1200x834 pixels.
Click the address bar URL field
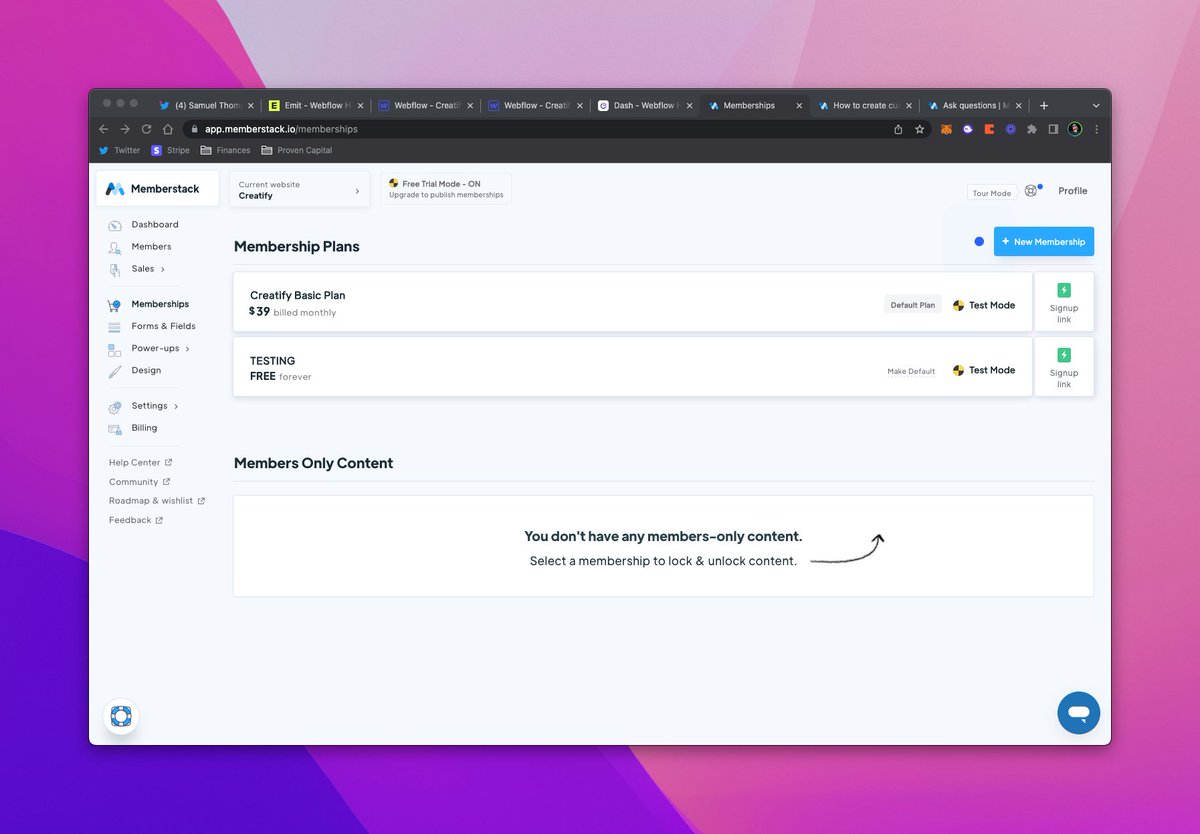coord(540,129)
